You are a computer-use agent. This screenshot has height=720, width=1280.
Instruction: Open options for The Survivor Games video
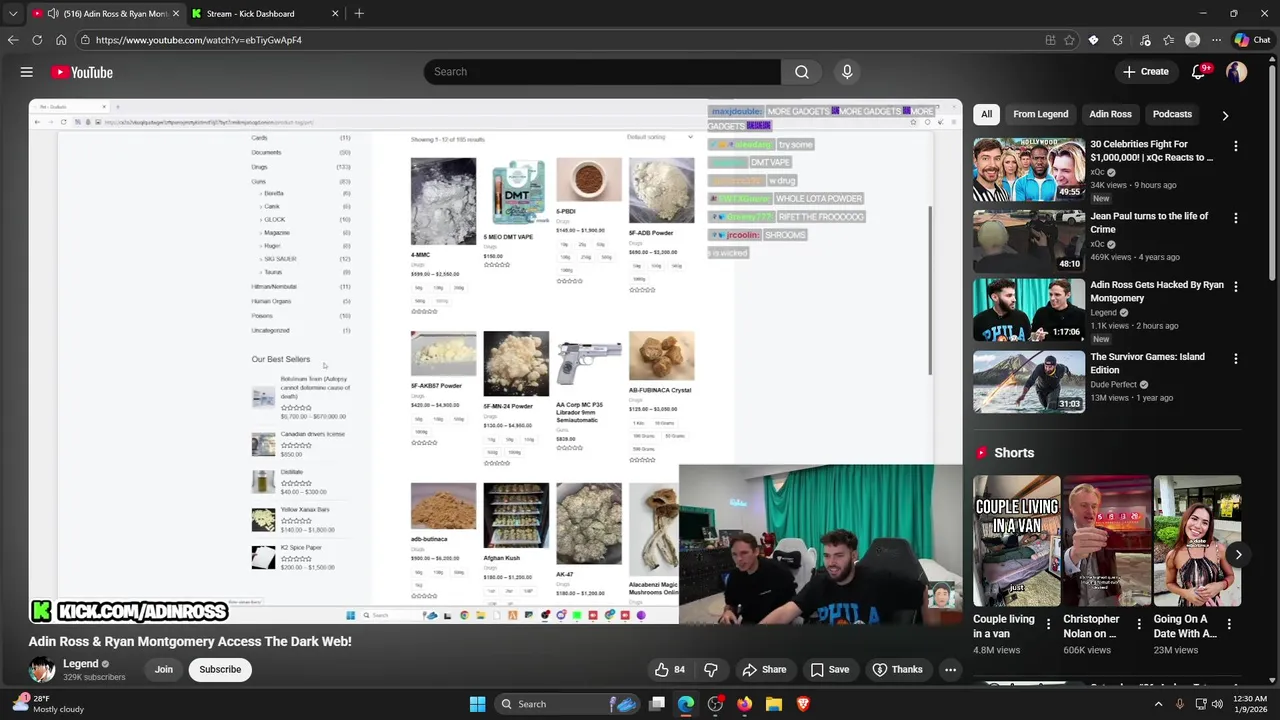coord(1236,358)
